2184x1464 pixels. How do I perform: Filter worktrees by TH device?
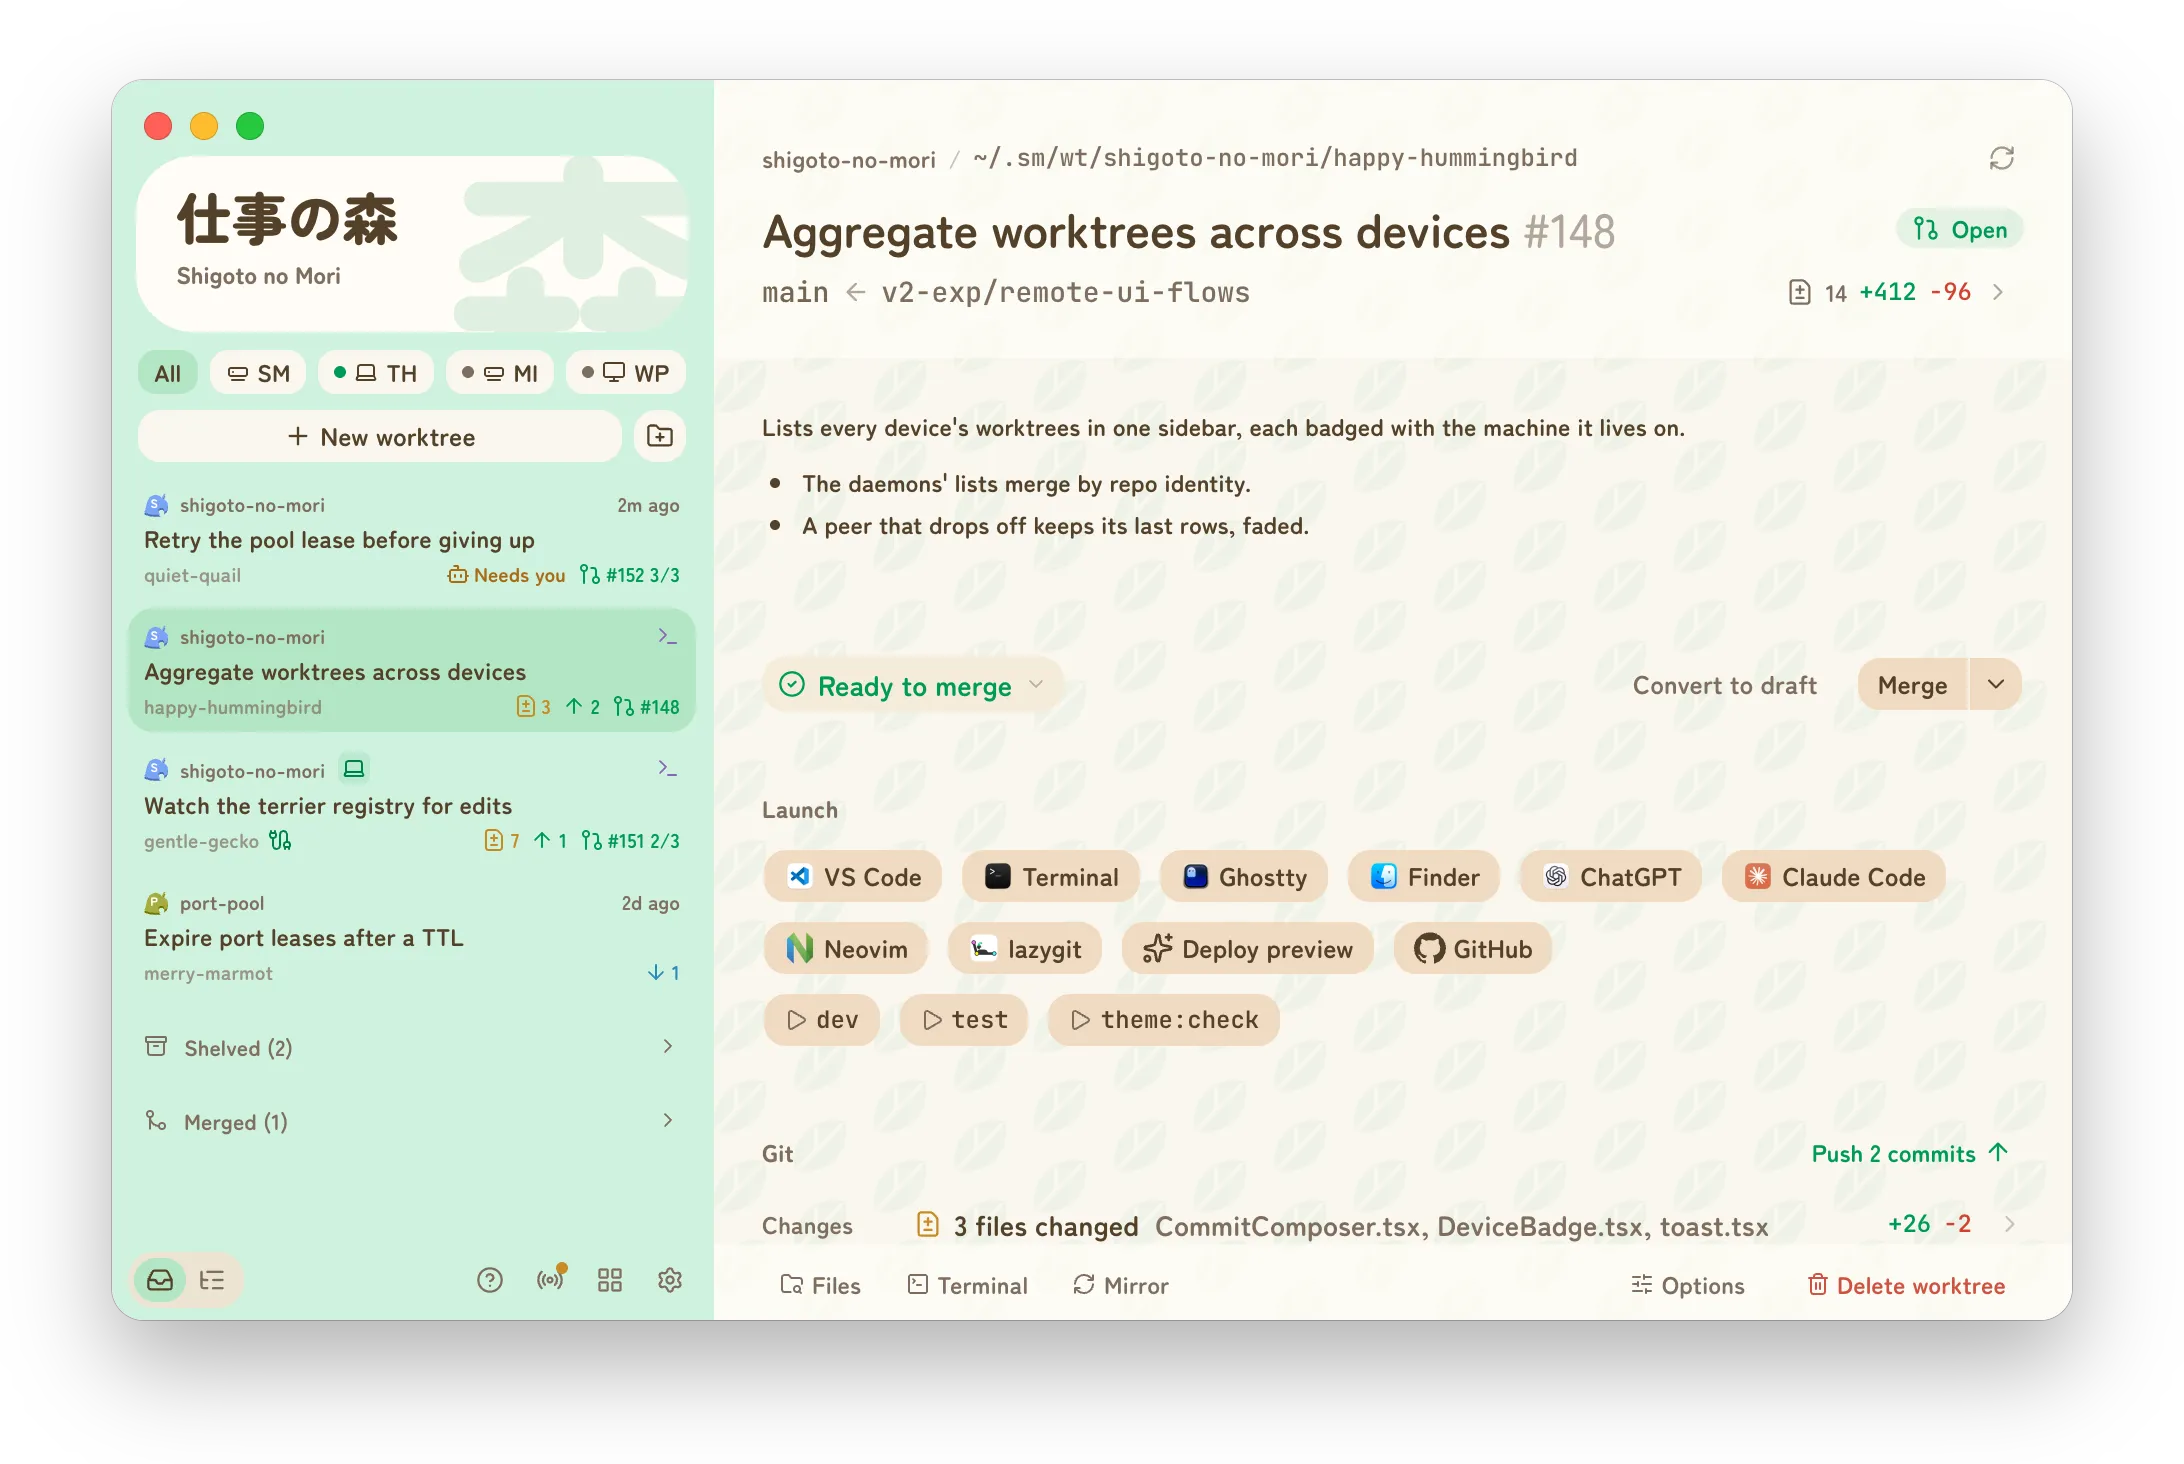(x=376, y=373)
